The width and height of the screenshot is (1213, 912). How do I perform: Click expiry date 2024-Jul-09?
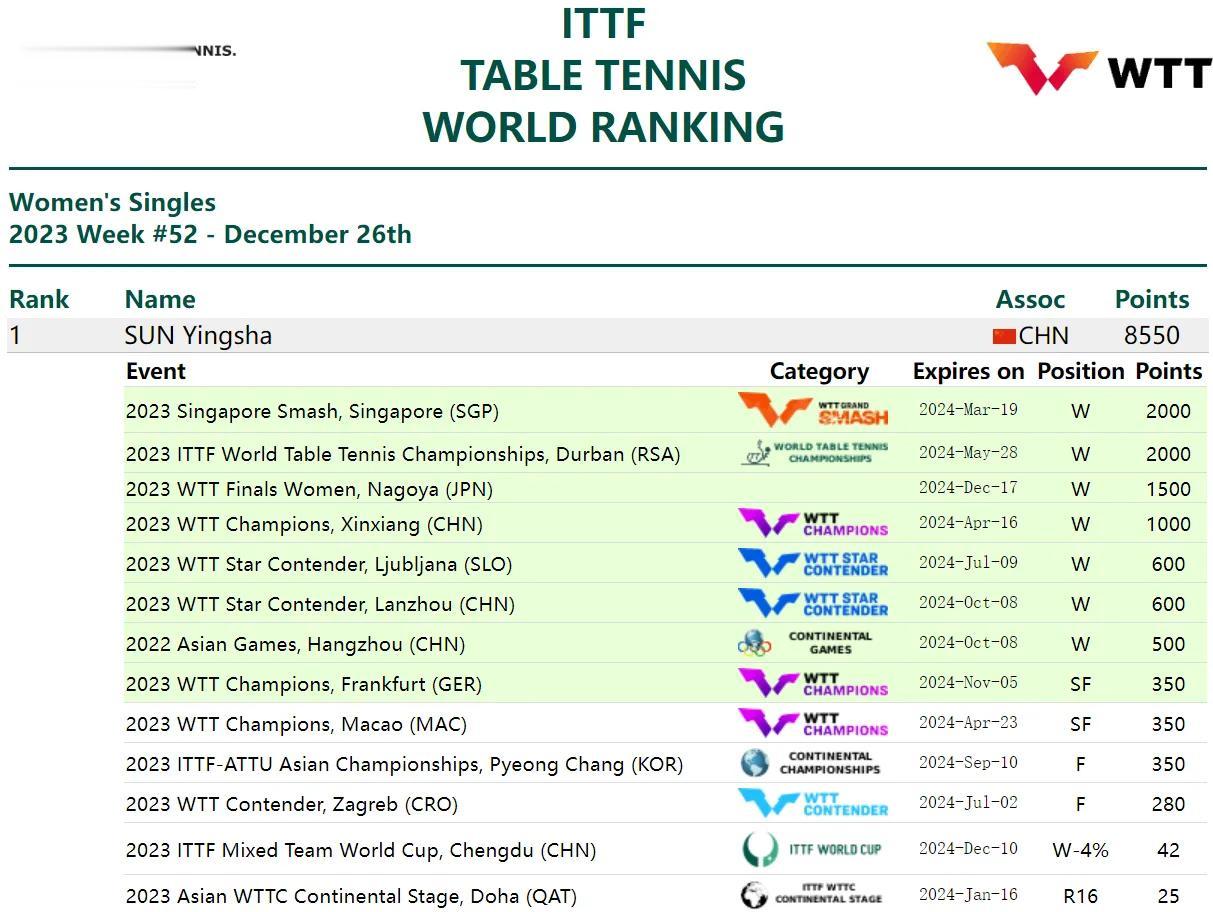click(x=968, y=563)
